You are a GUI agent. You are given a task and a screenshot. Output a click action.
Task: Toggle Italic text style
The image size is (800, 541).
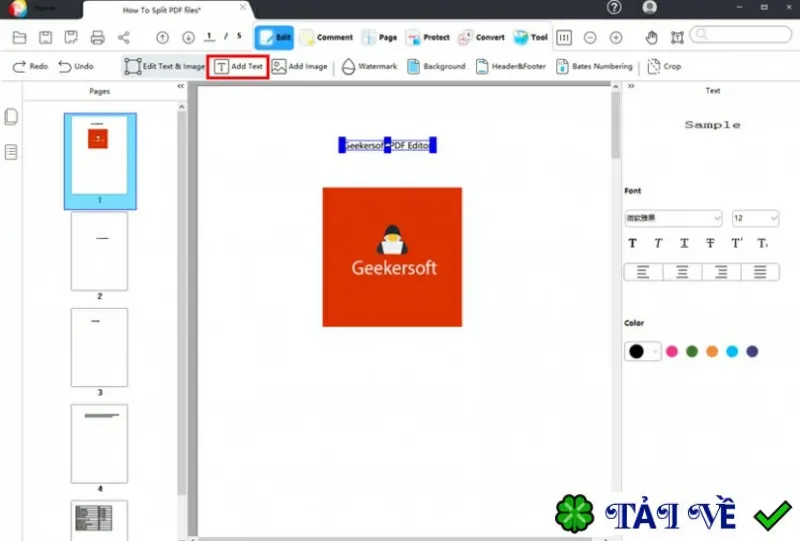coord(658,243)
